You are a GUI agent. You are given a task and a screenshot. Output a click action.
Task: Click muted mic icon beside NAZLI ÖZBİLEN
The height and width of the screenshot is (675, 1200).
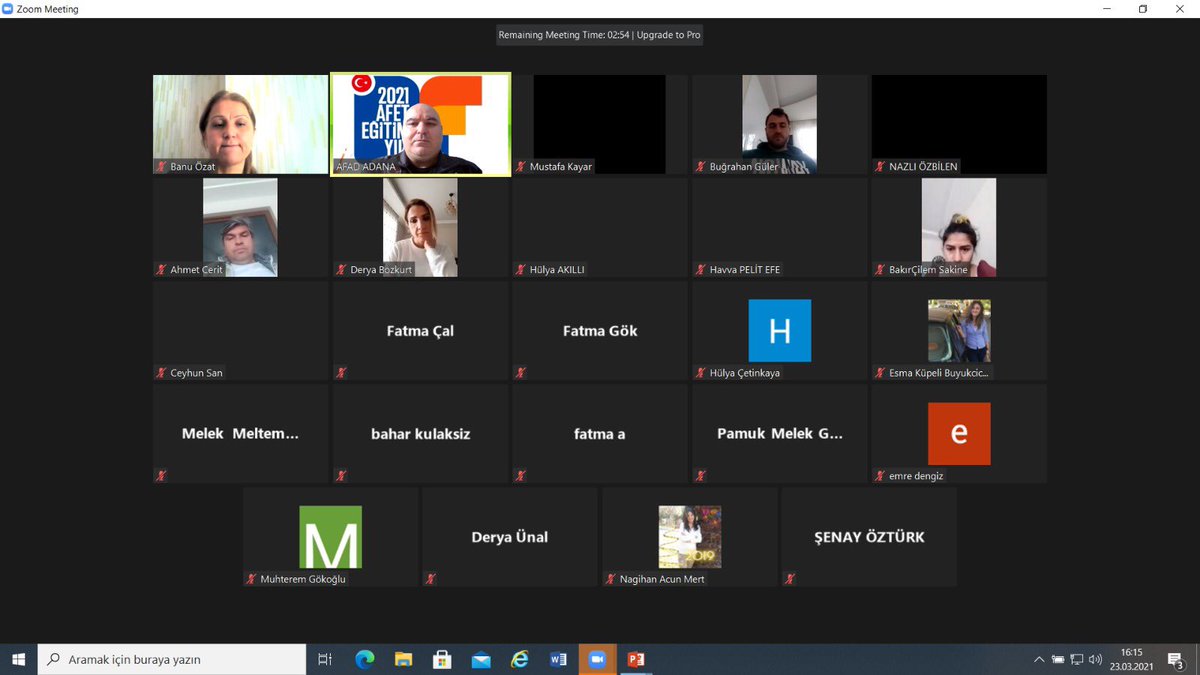(880, 167)
